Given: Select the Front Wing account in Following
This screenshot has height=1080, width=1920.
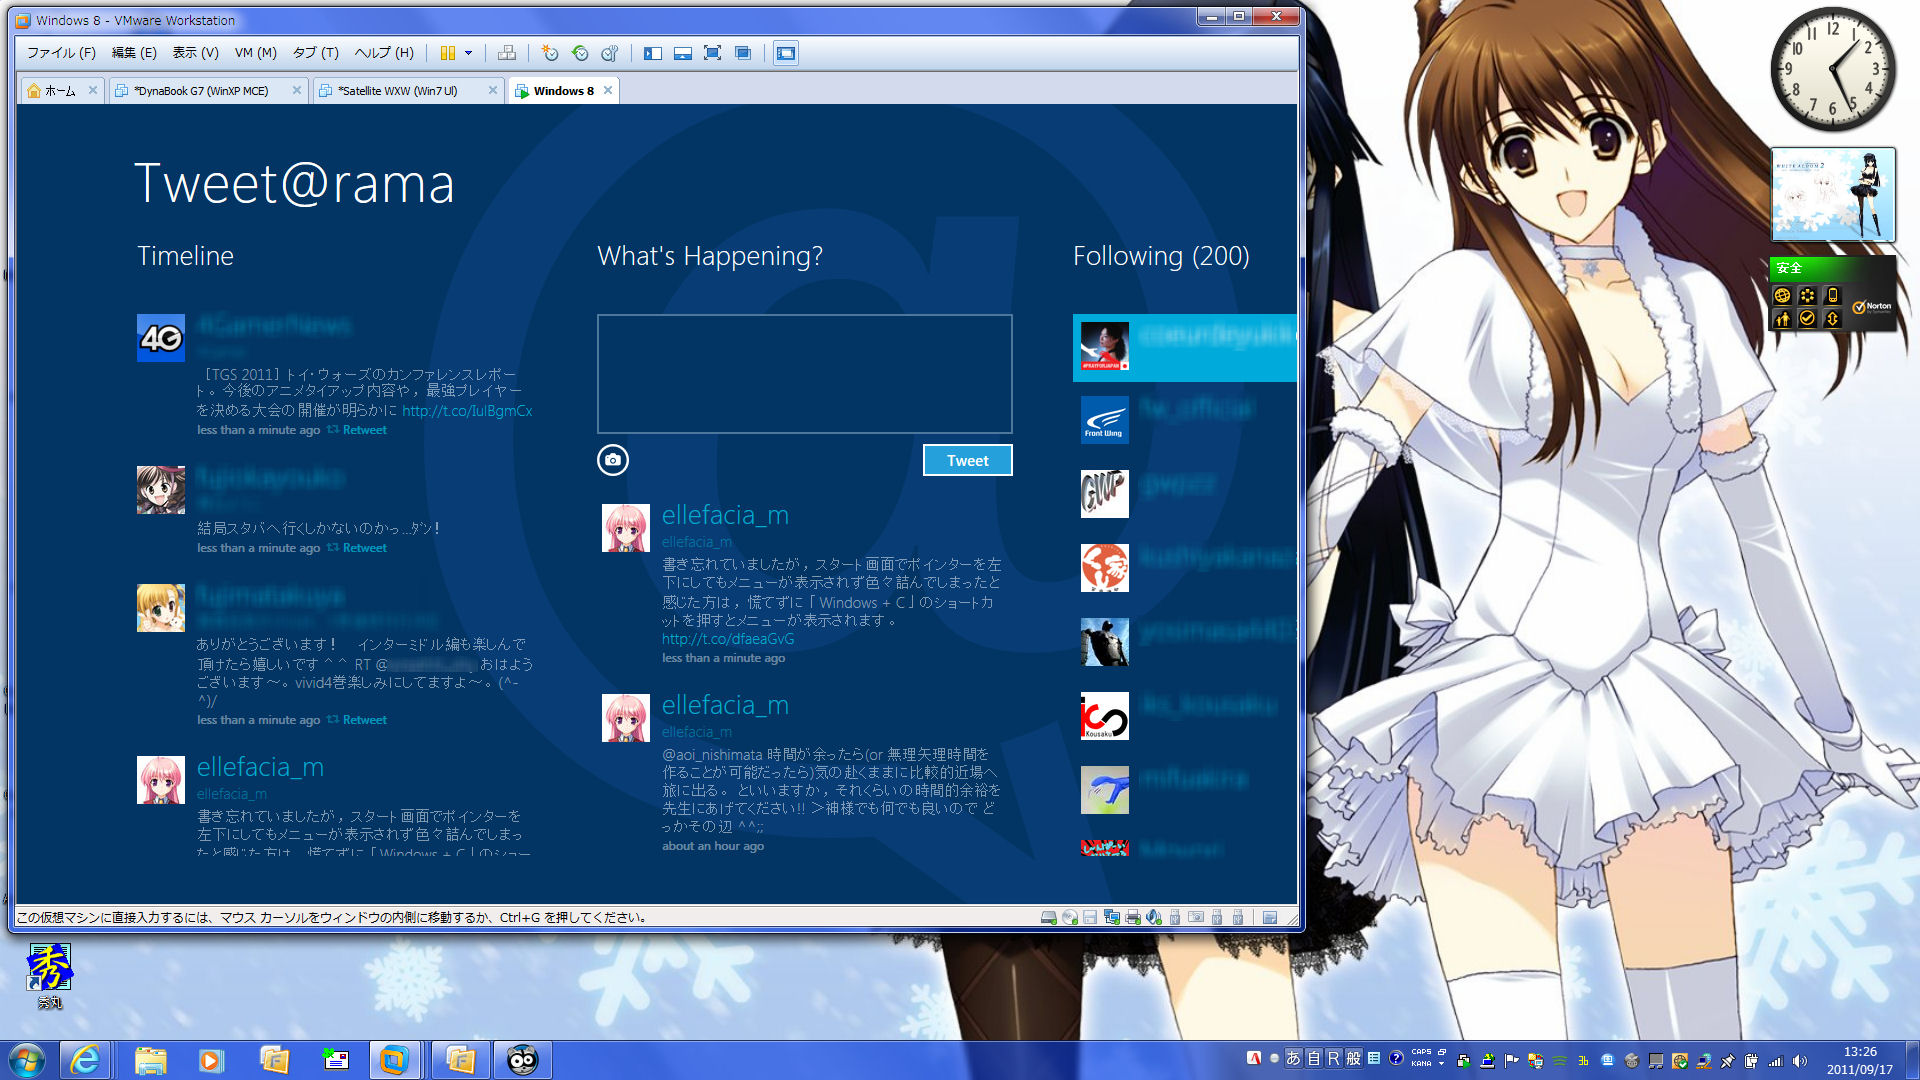Looking at the screenshot, I should coord(1105,420).
